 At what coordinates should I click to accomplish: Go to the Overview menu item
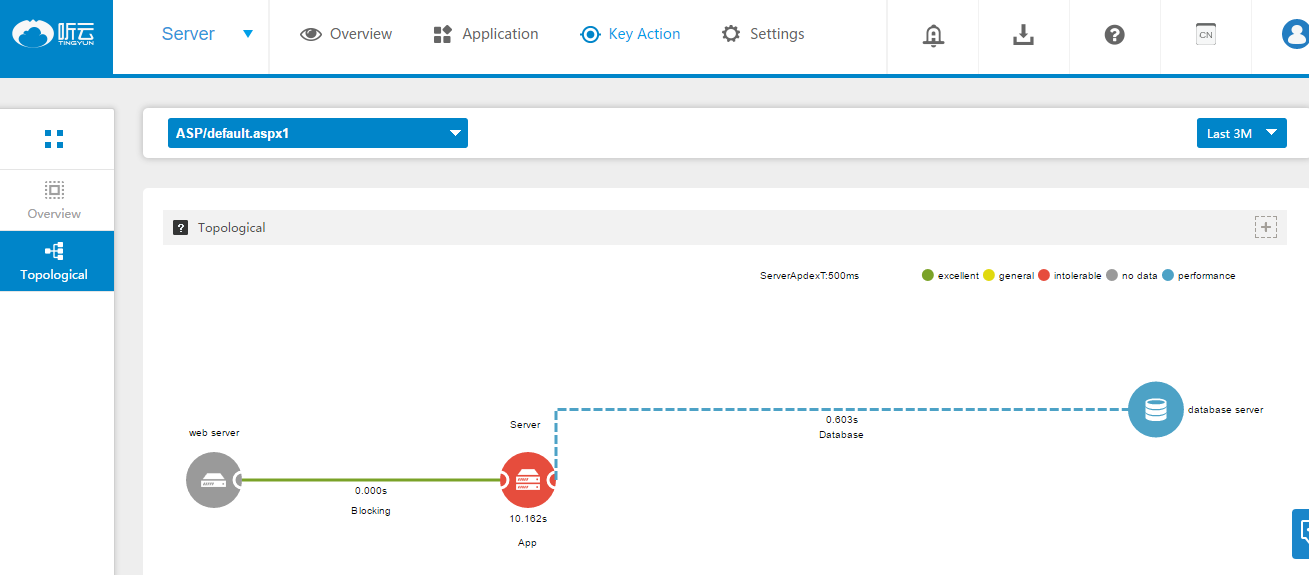(346, 34)
